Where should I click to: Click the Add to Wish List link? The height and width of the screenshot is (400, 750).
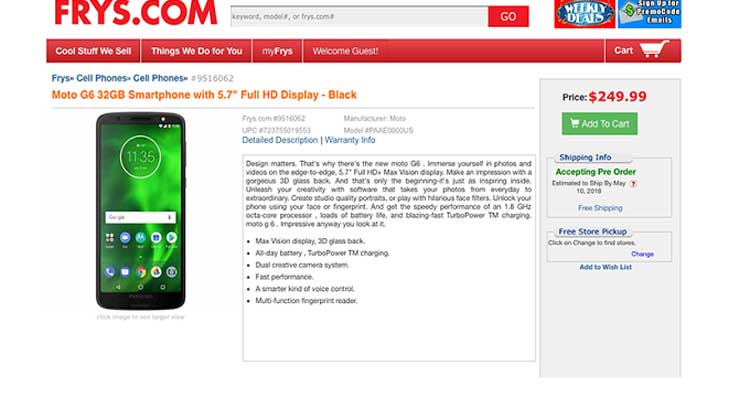coord(606,267)
